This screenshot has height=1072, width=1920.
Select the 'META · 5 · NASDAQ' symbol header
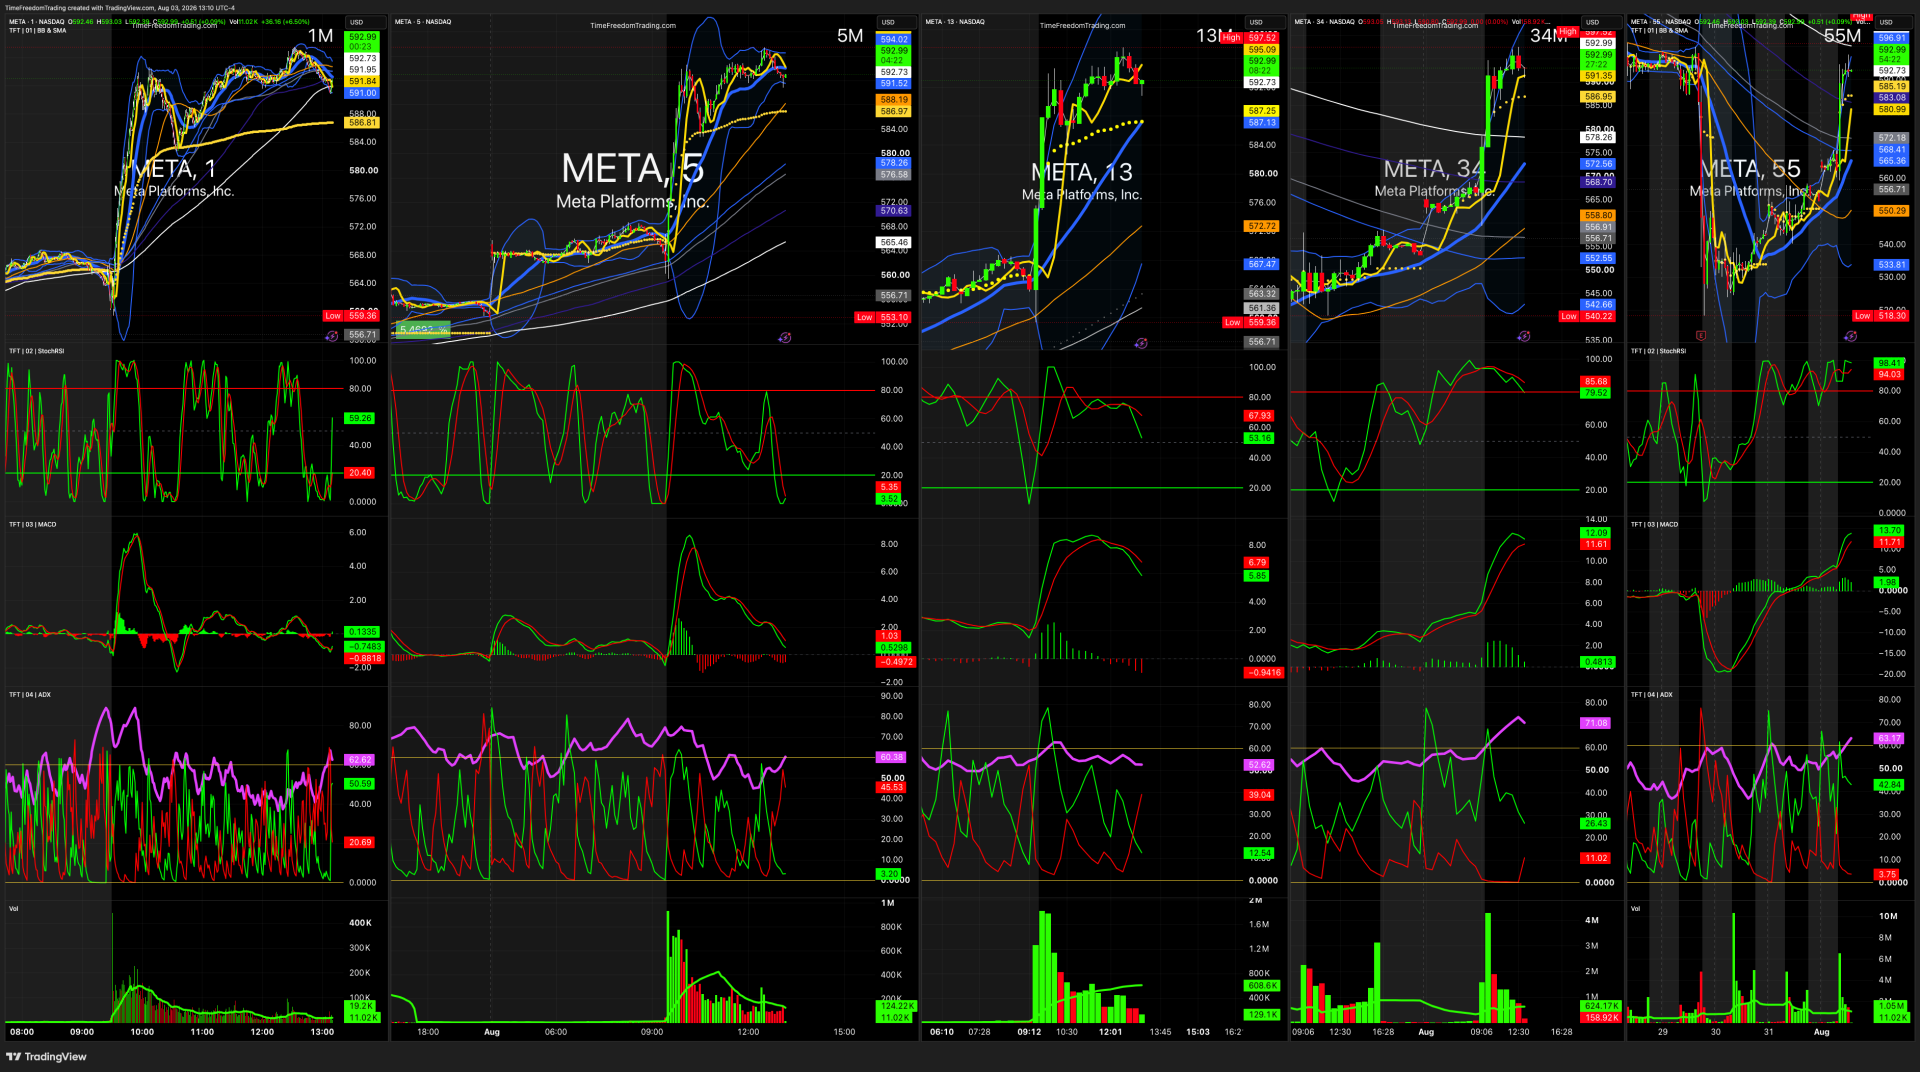423,21
